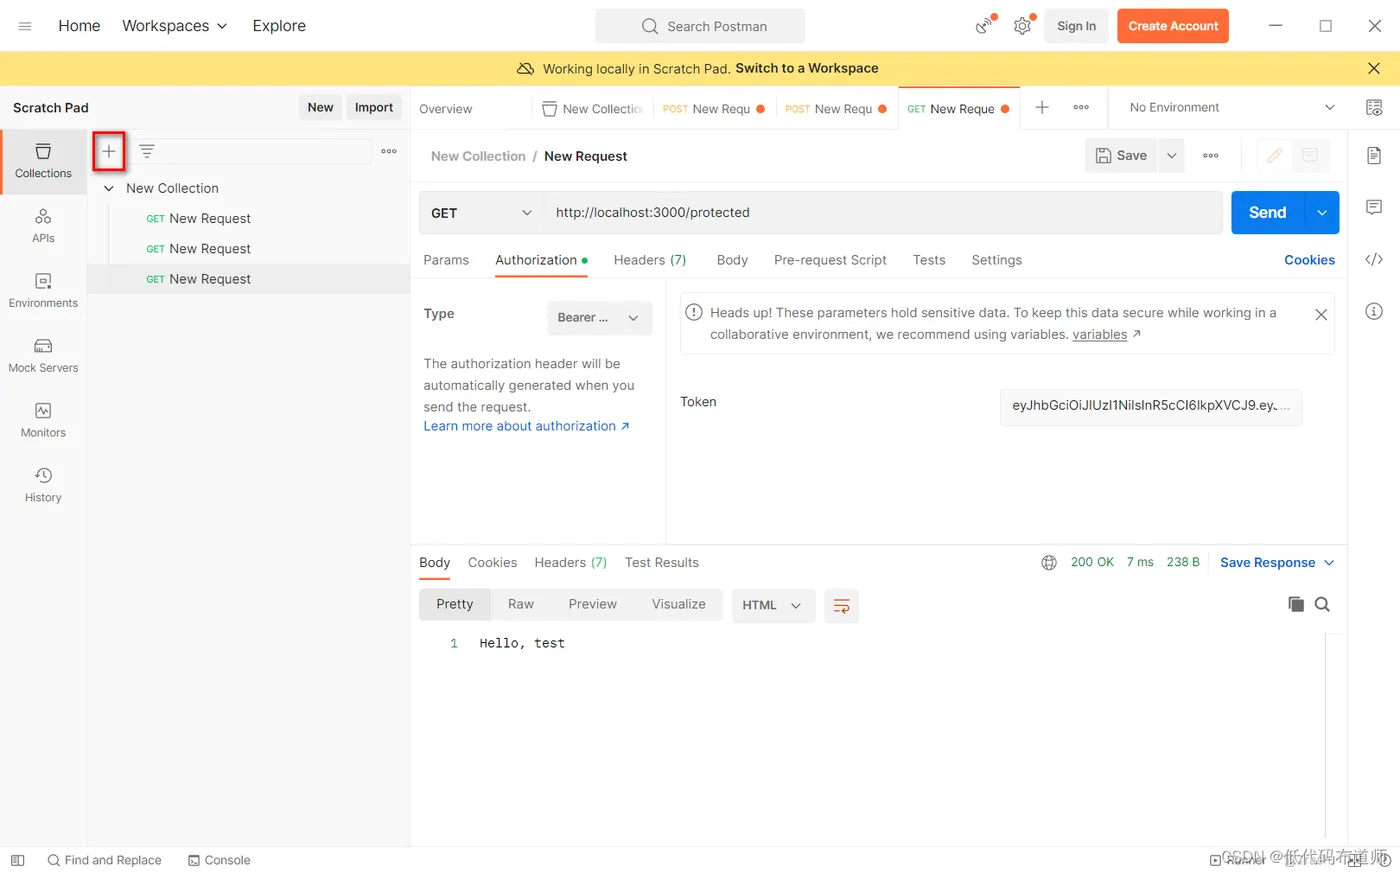Click the bearer Token input field

click(1151, 406)
